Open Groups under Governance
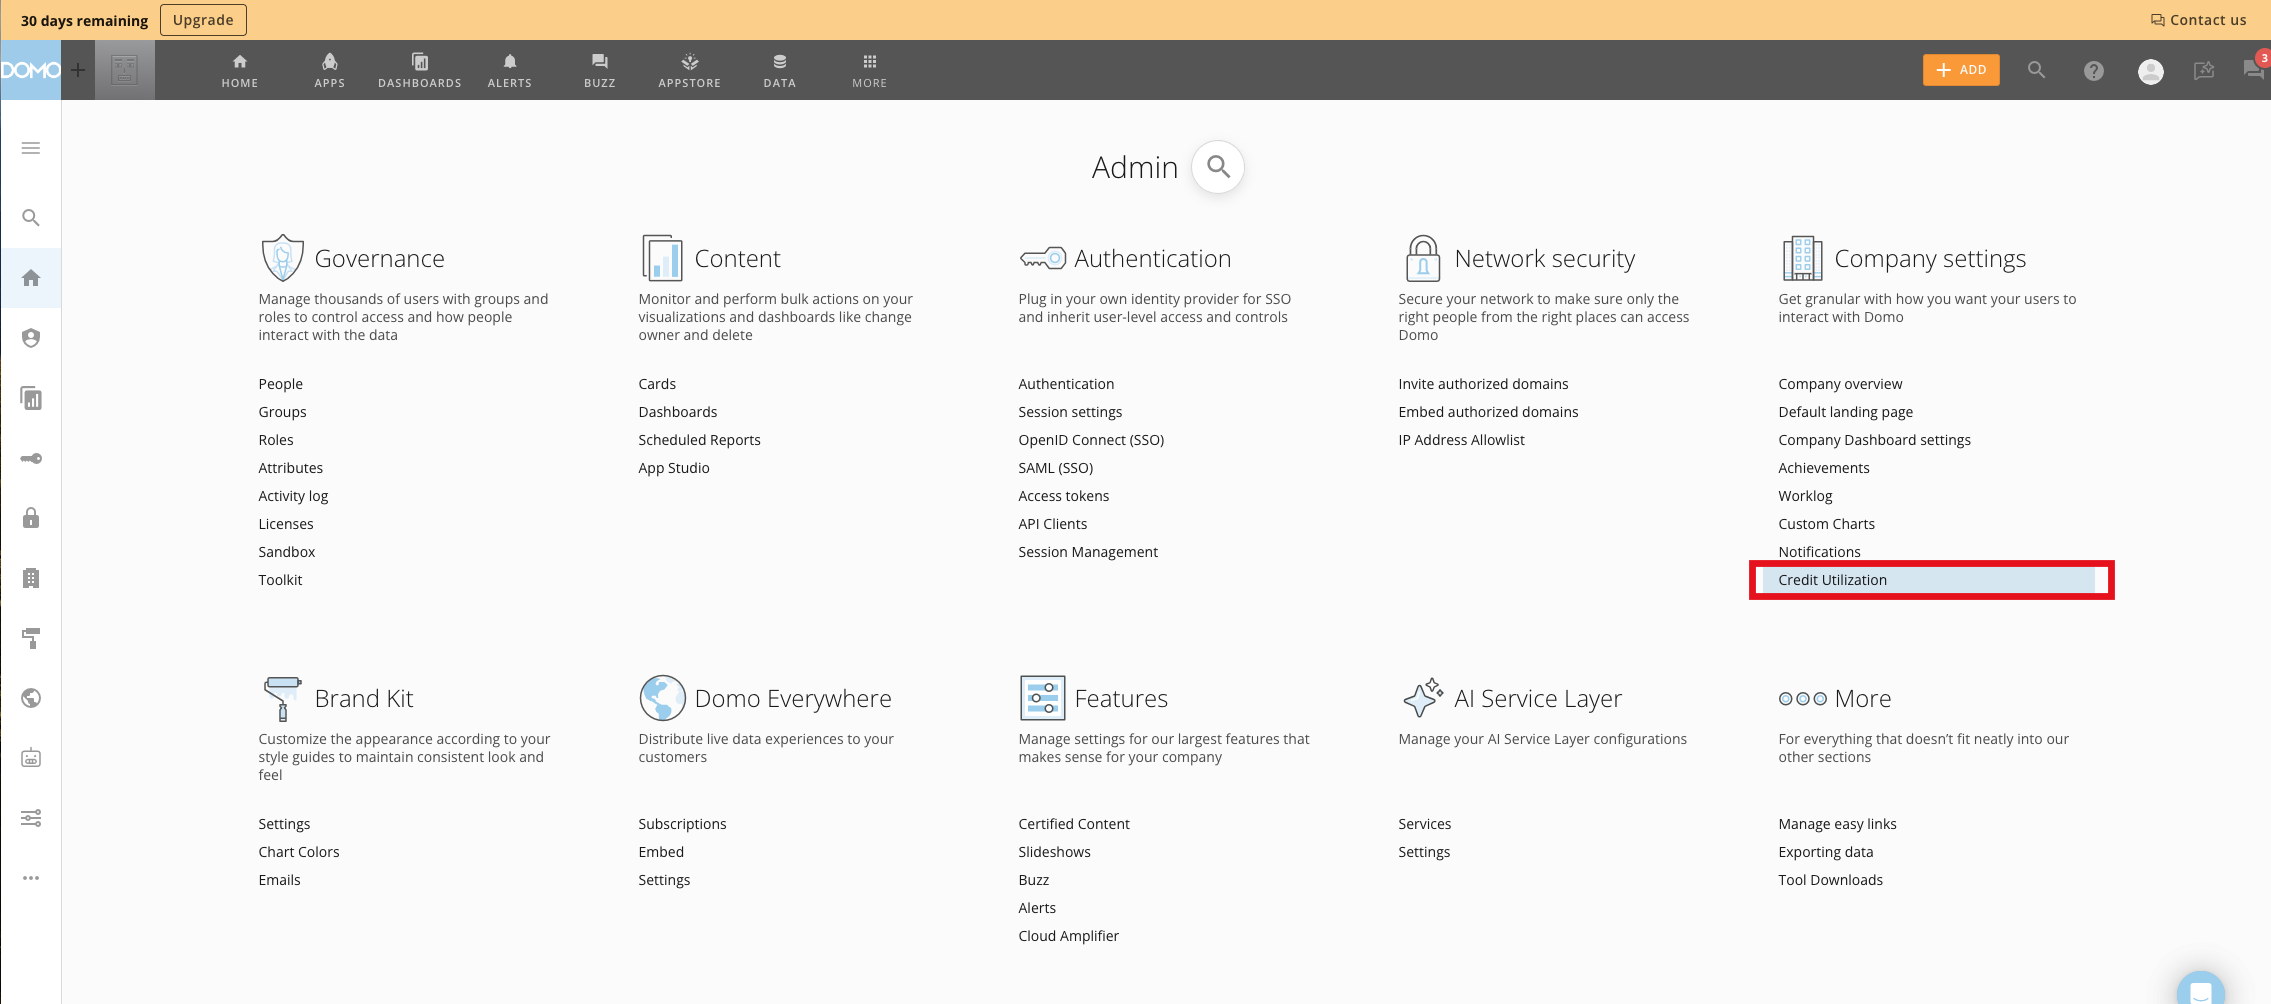This screenshot has width=2271, height=1004. point(283,412)
